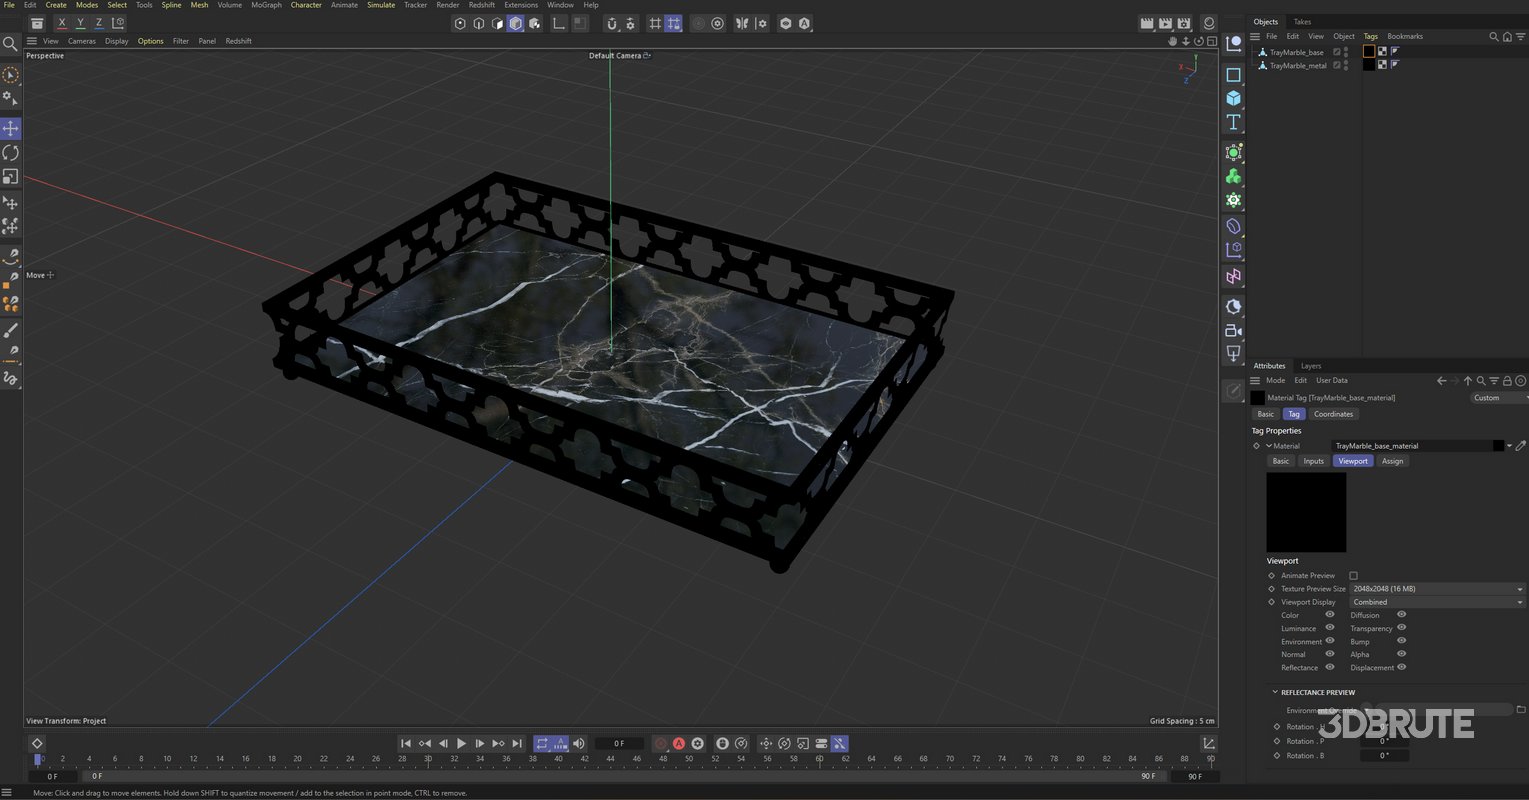1529x800 pixels.
Task: Open the Viewport Display dropdown
Action: (1436, 601)
